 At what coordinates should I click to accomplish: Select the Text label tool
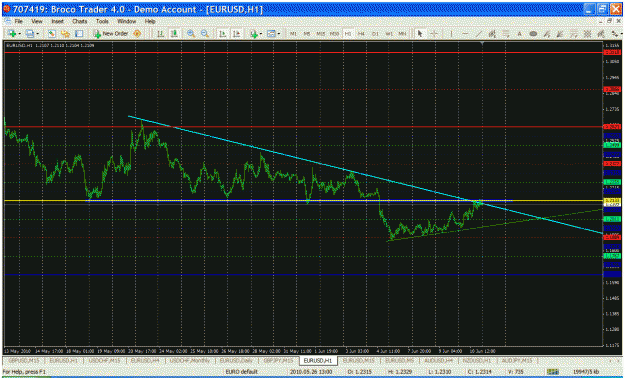(x=519, y=34)
